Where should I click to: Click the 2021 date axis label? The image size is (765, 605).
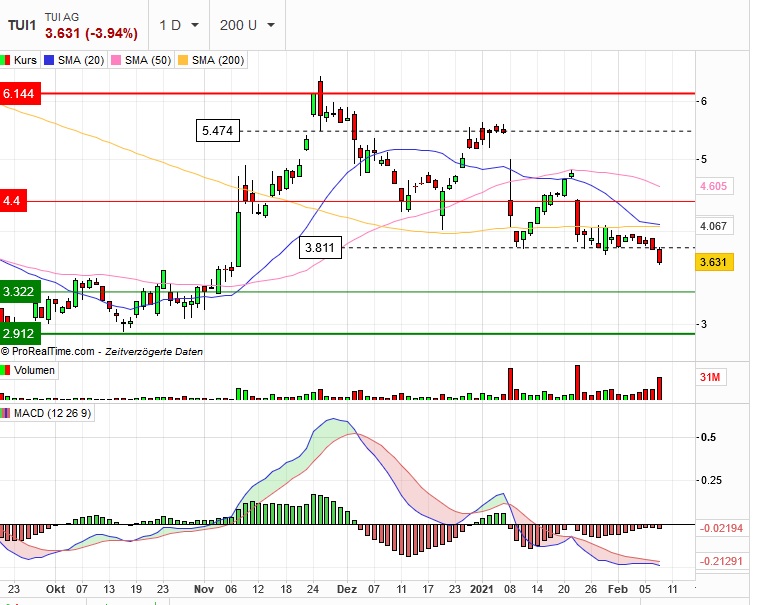482,589
